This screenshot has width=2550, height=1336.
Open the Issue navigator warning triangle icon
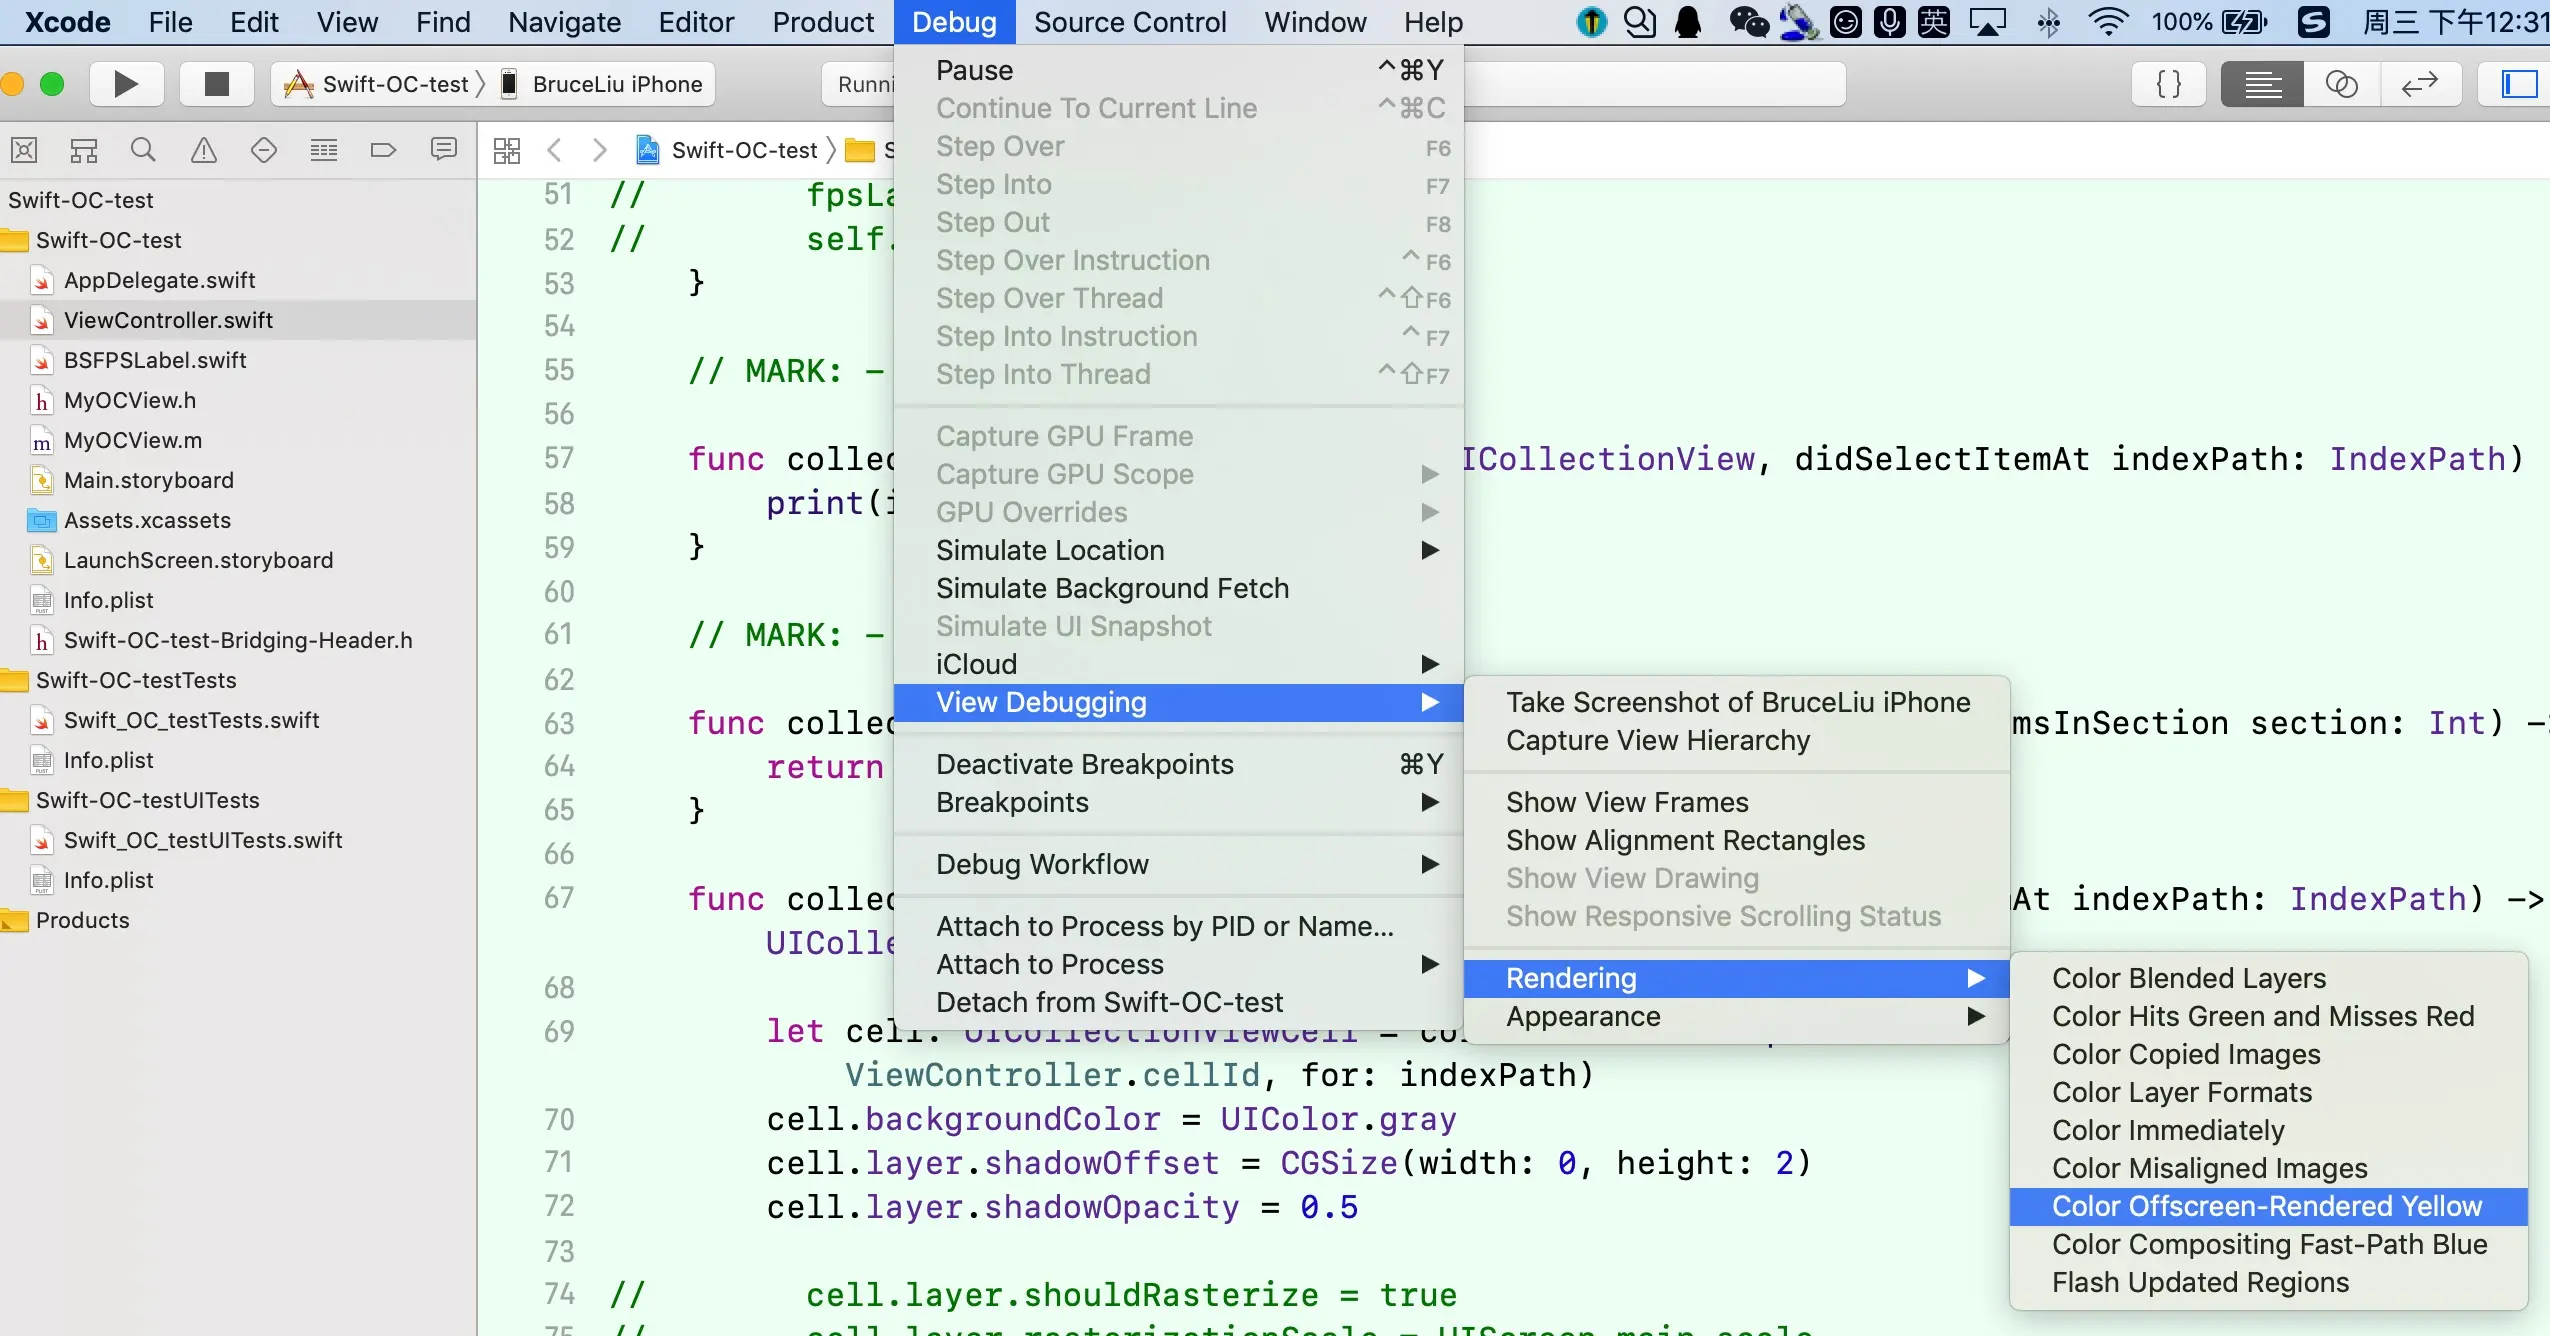click(204, 150)
